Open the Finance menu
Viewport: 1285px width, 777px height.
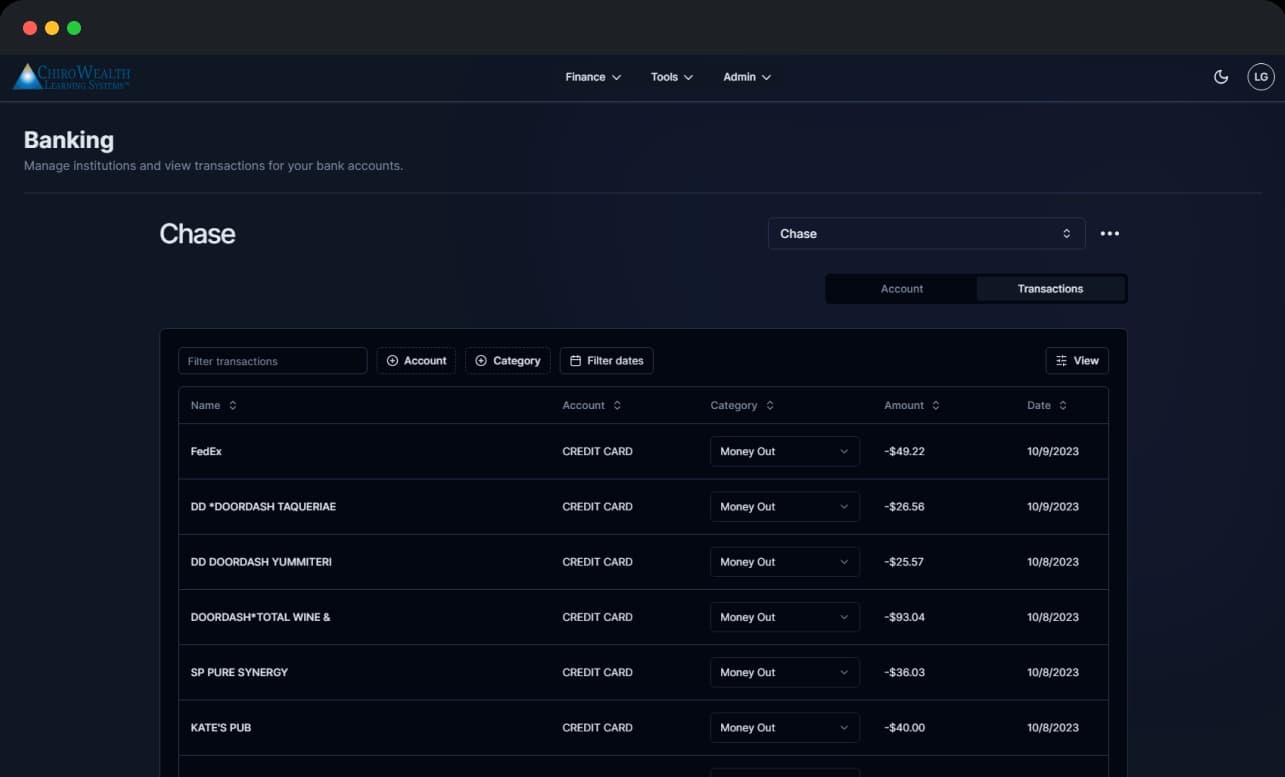coord(593,77)
